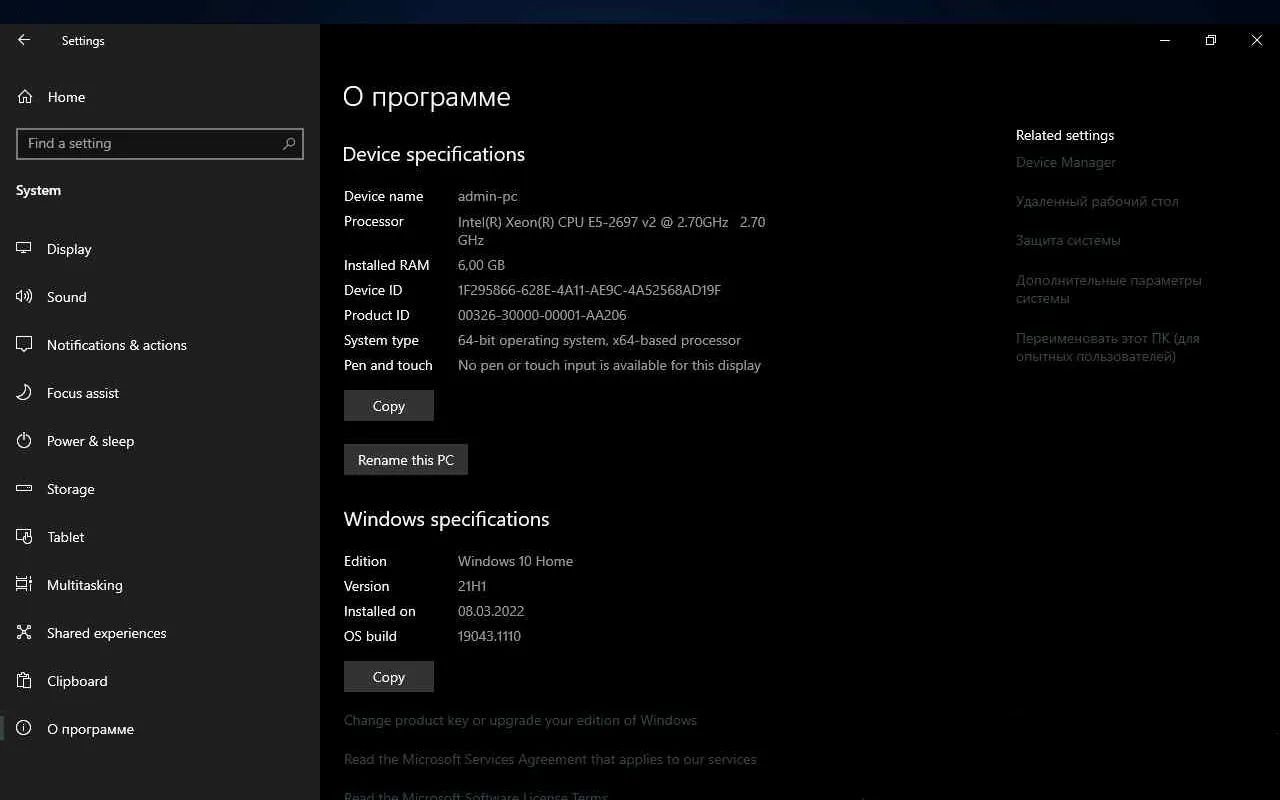Image resolution: width=1280 pixels, height=800 pixels.
Task: Copy the Windows specifications
Action: pos(388,677)
